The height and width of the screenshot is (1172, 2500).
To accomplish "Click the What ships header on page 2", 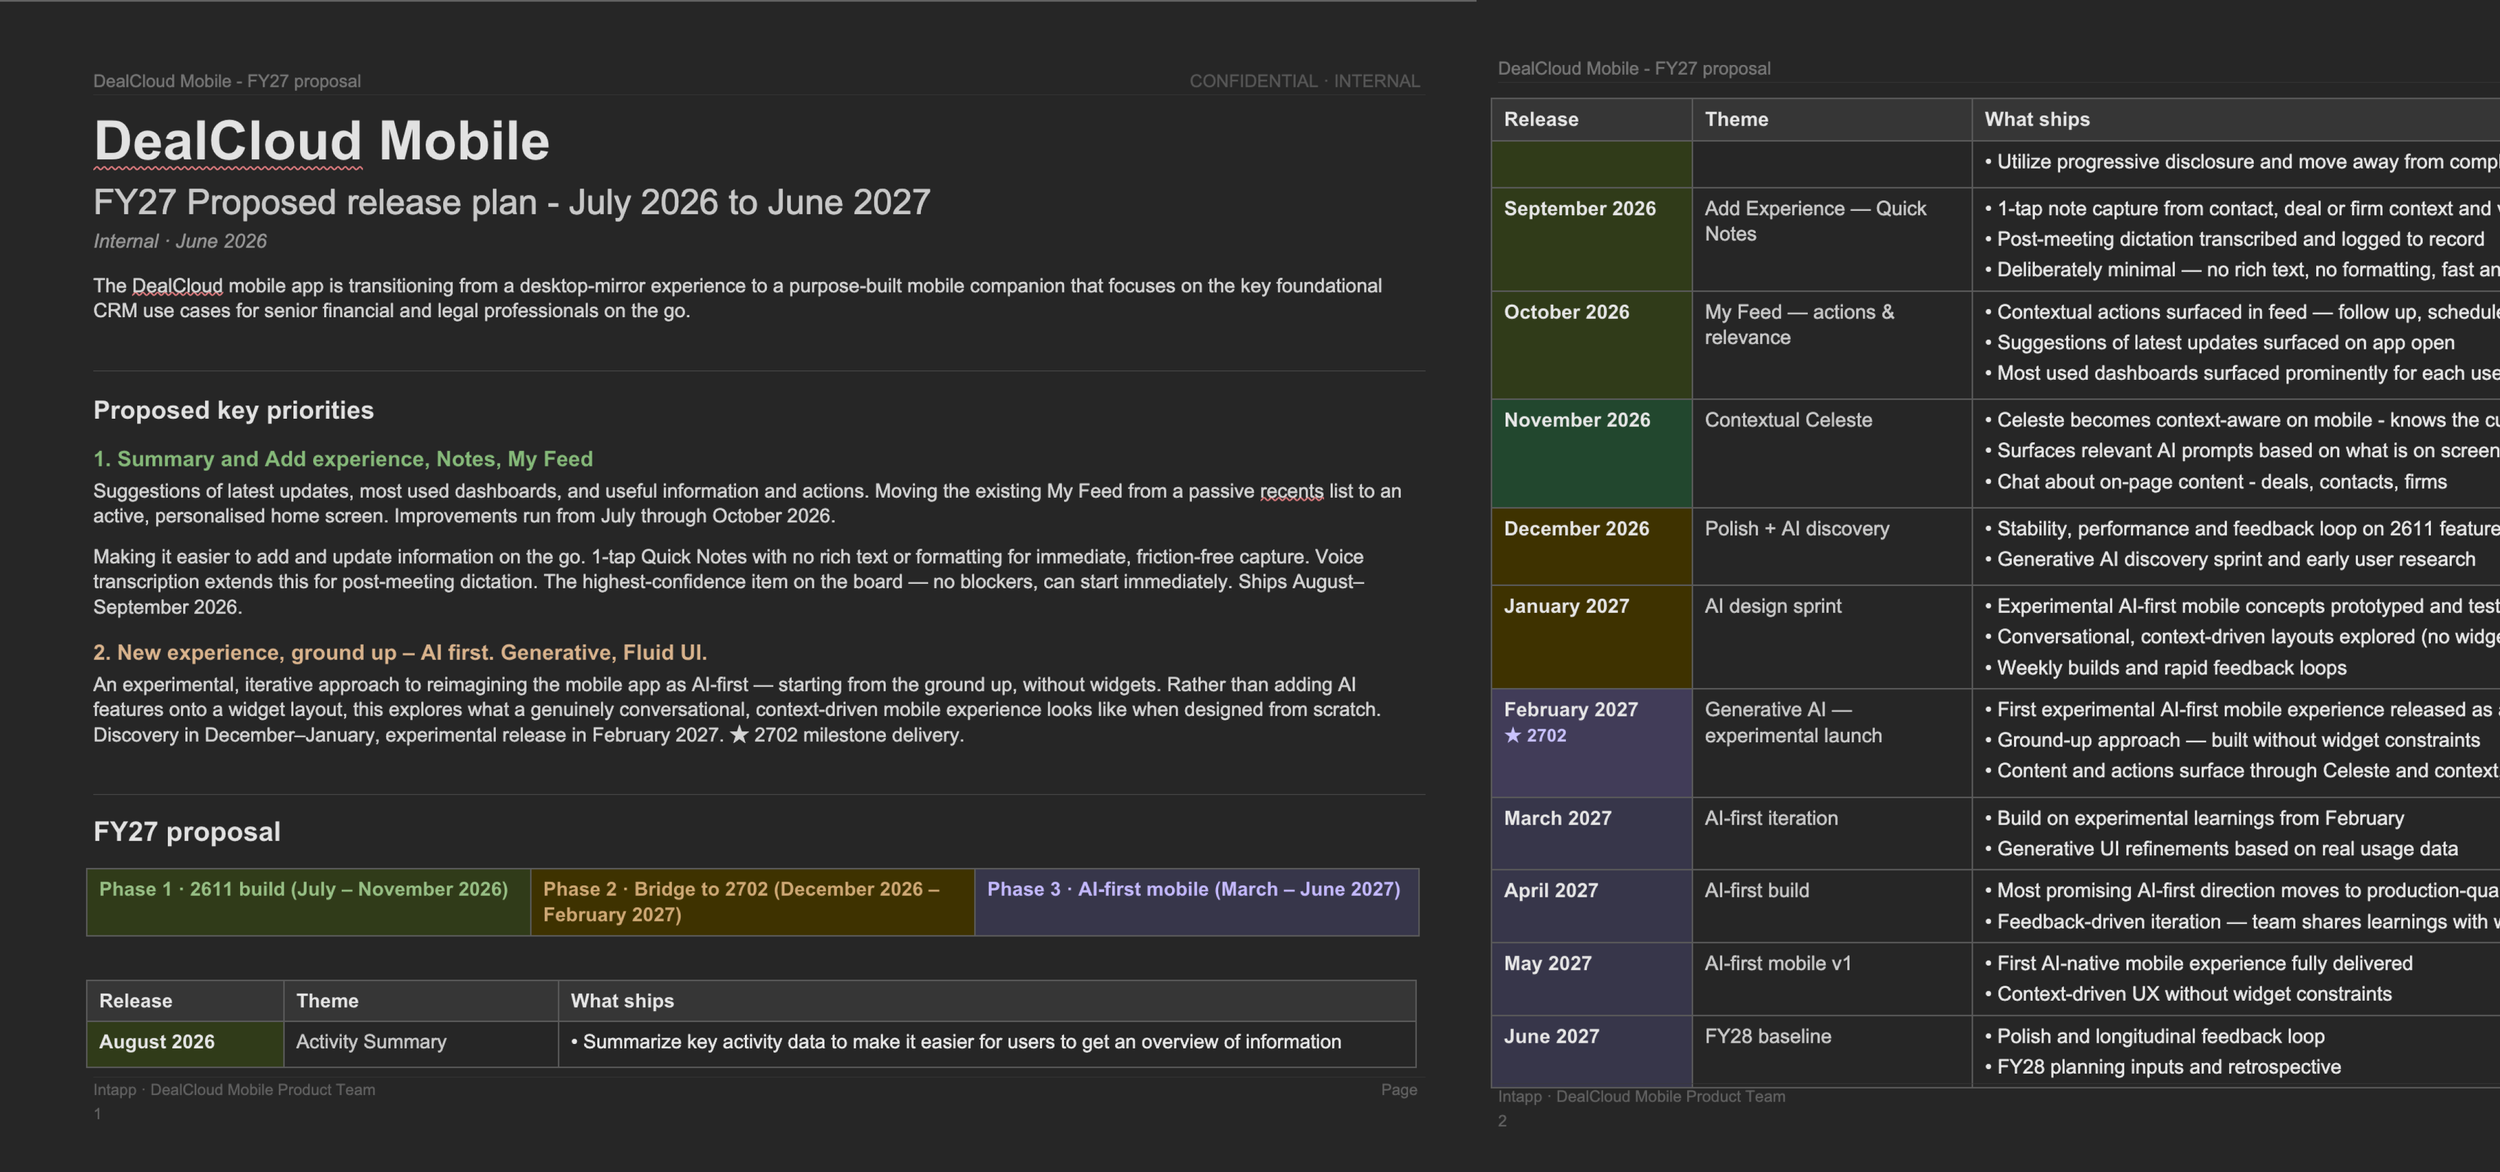I will 2235,119.
